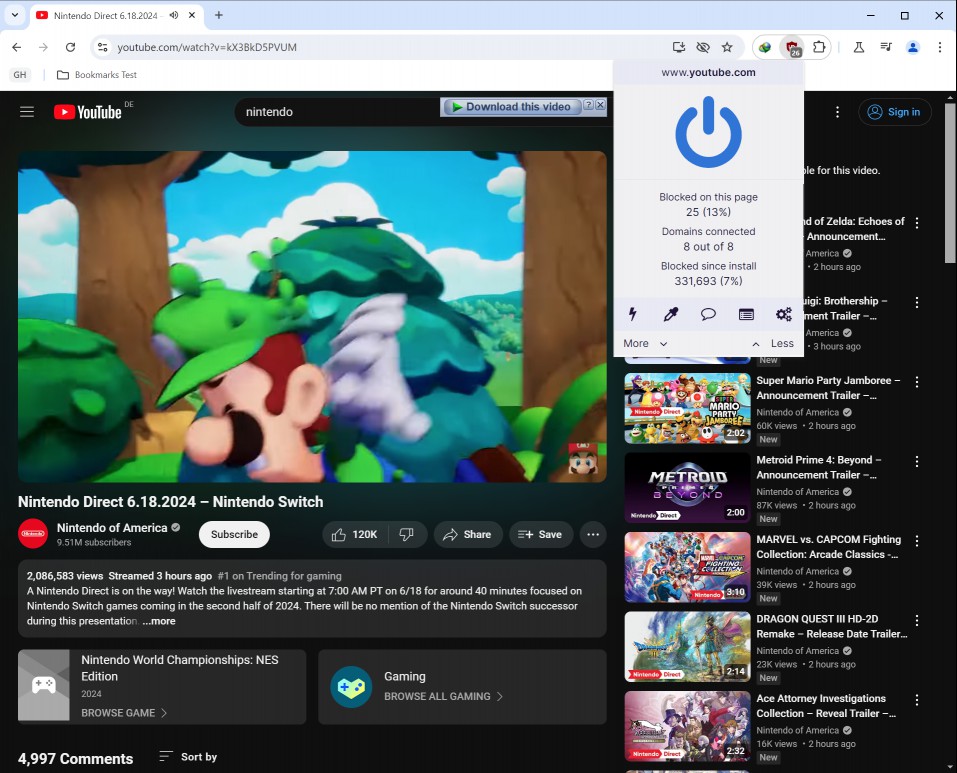Viewport: 957px width, 773px height.
Task: Go to YouTube home via logo
Action: [x=88, y=112]
